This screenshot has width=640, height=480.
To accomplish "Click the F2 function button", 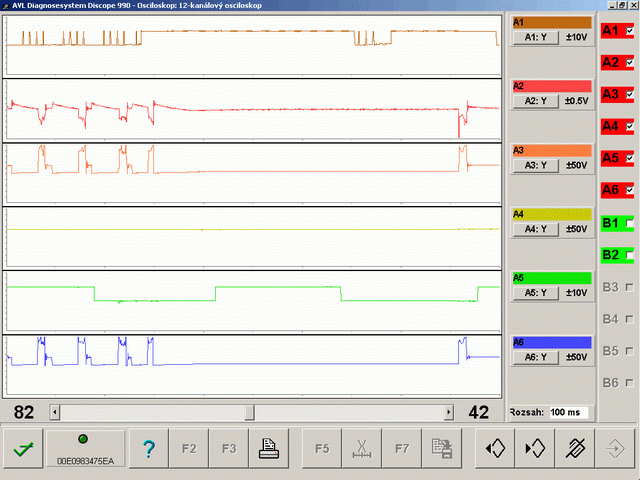I will pyautogui.click(x=189, y=449).
